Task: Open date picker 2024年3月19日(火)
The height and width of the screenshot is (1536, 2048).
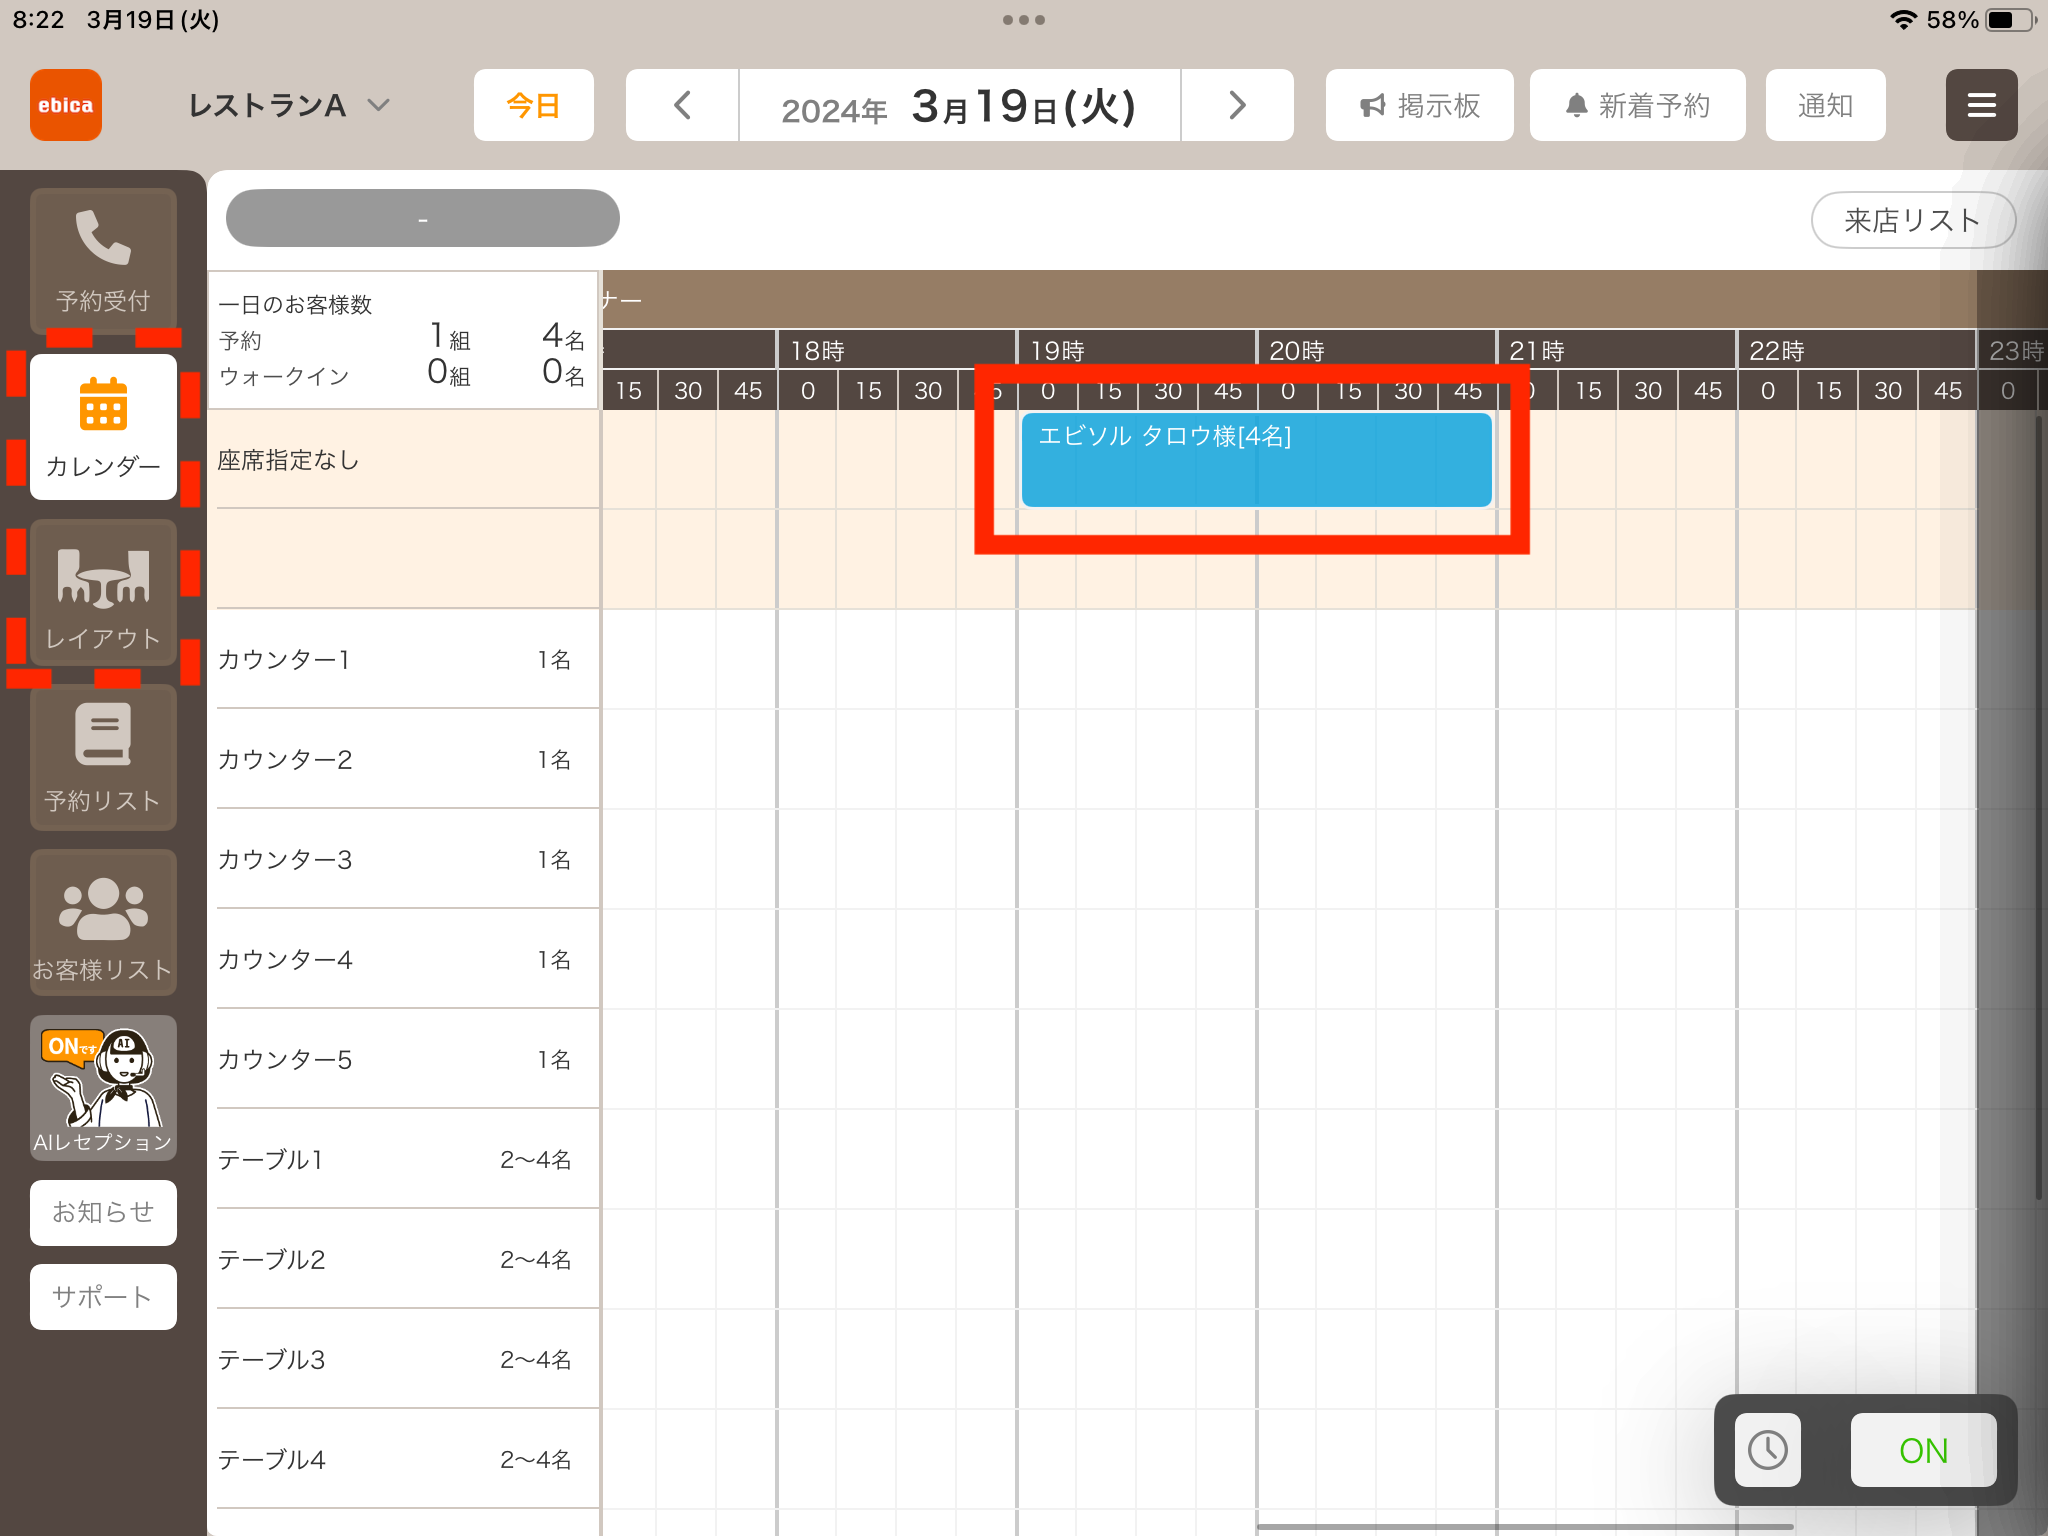Action: pyautogui.click(x=959, y=105)
